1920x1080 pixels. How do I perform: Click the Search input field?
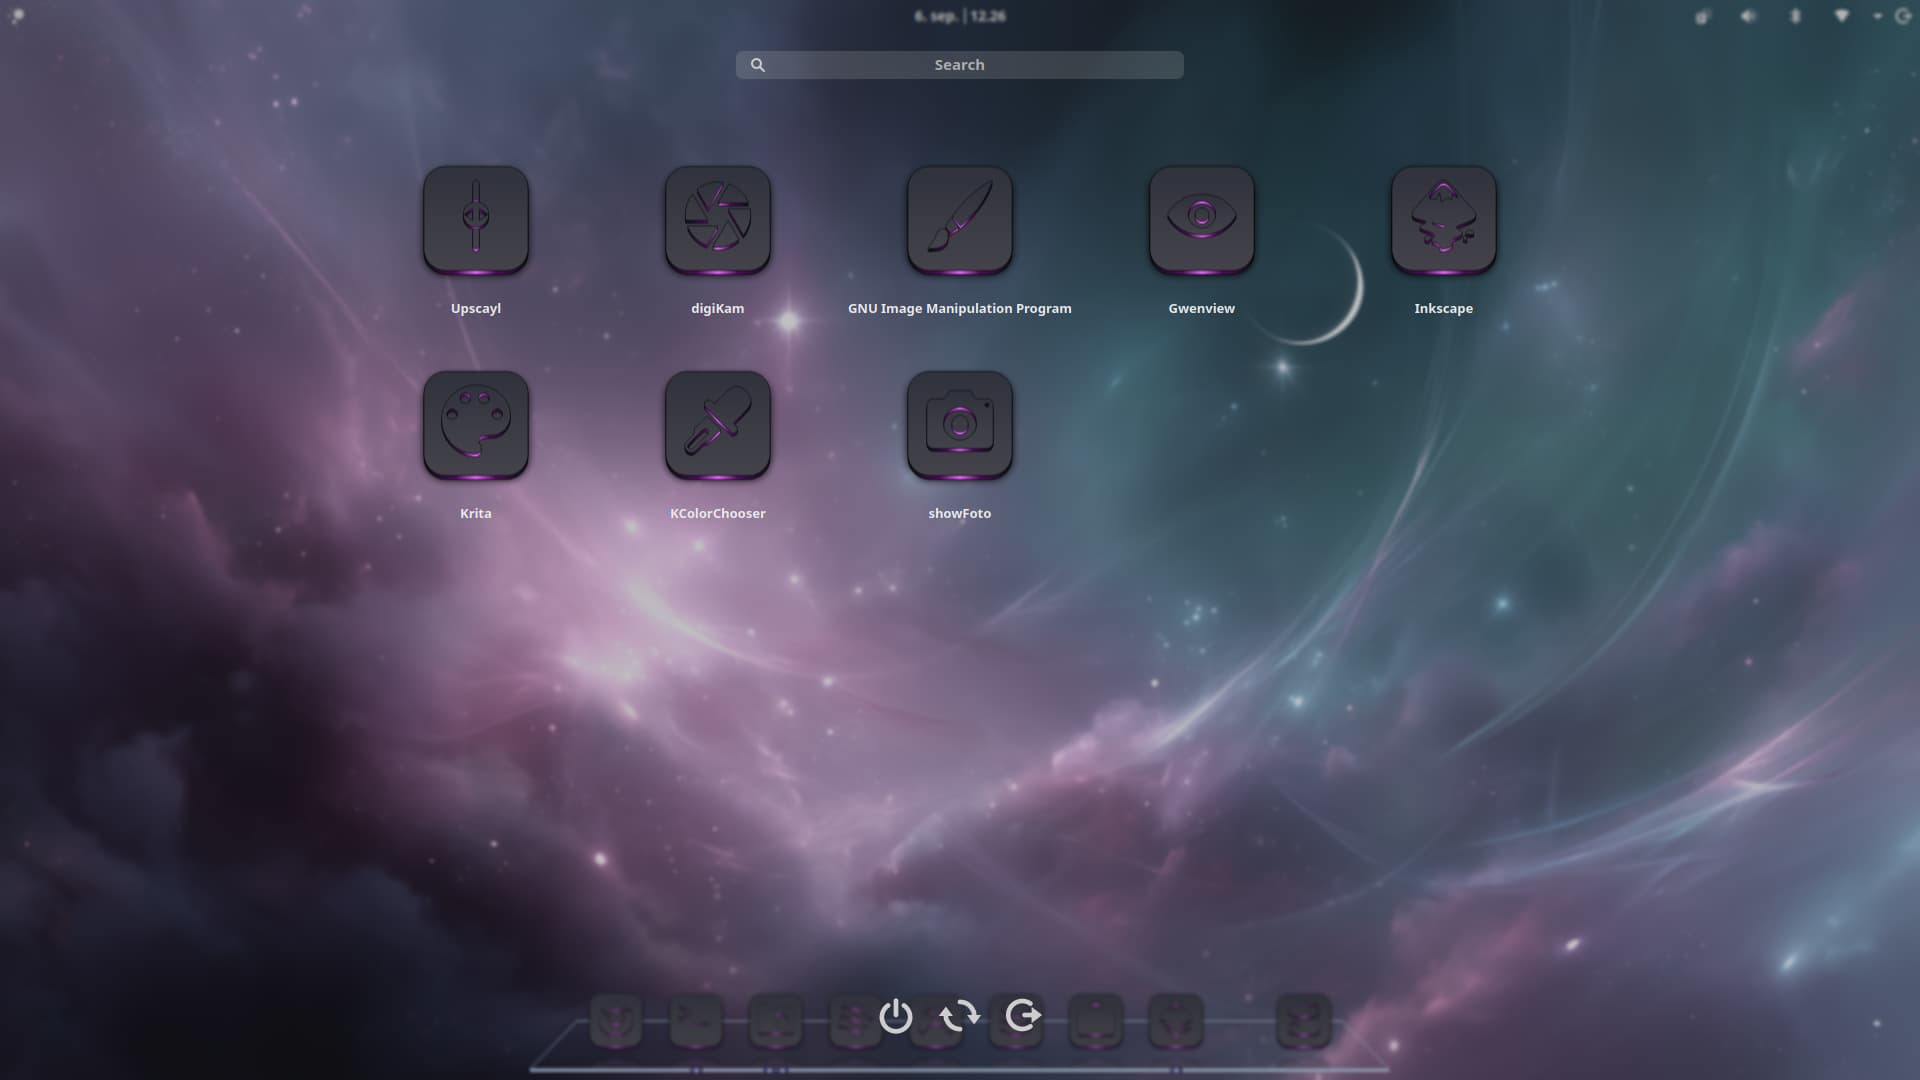[960, 65]
